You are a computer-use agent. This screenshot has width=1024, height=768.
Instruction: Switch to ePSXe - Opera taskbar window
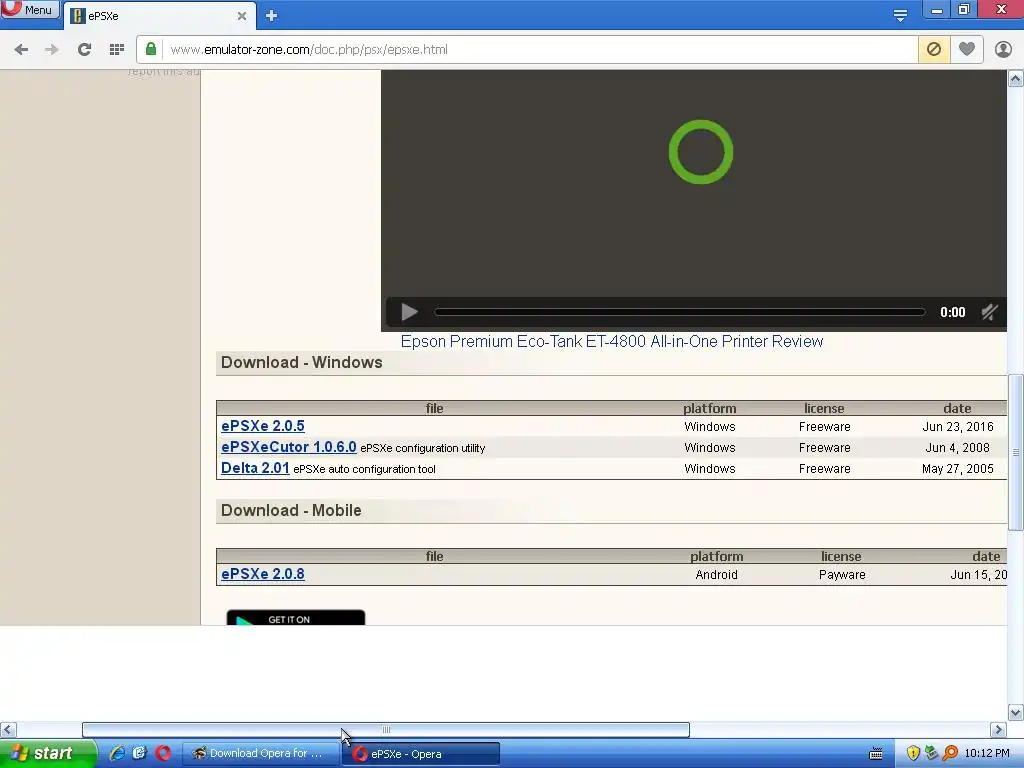[421, 754]
